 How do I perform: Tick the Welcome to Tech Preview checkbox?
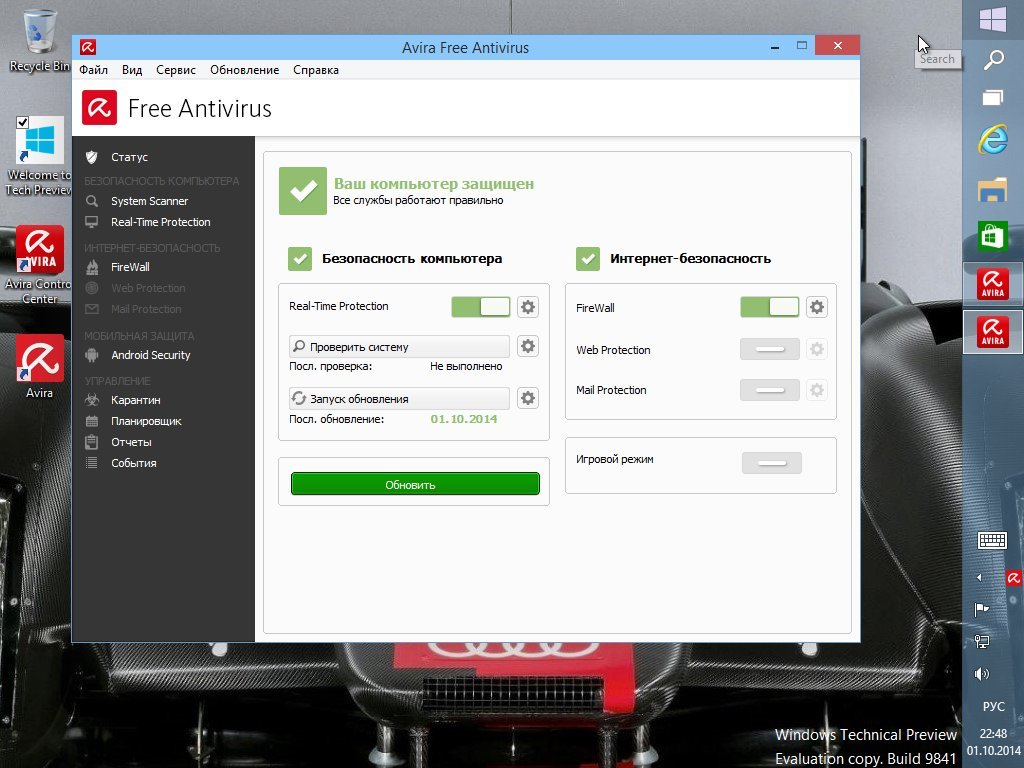(x=22, y=122)
